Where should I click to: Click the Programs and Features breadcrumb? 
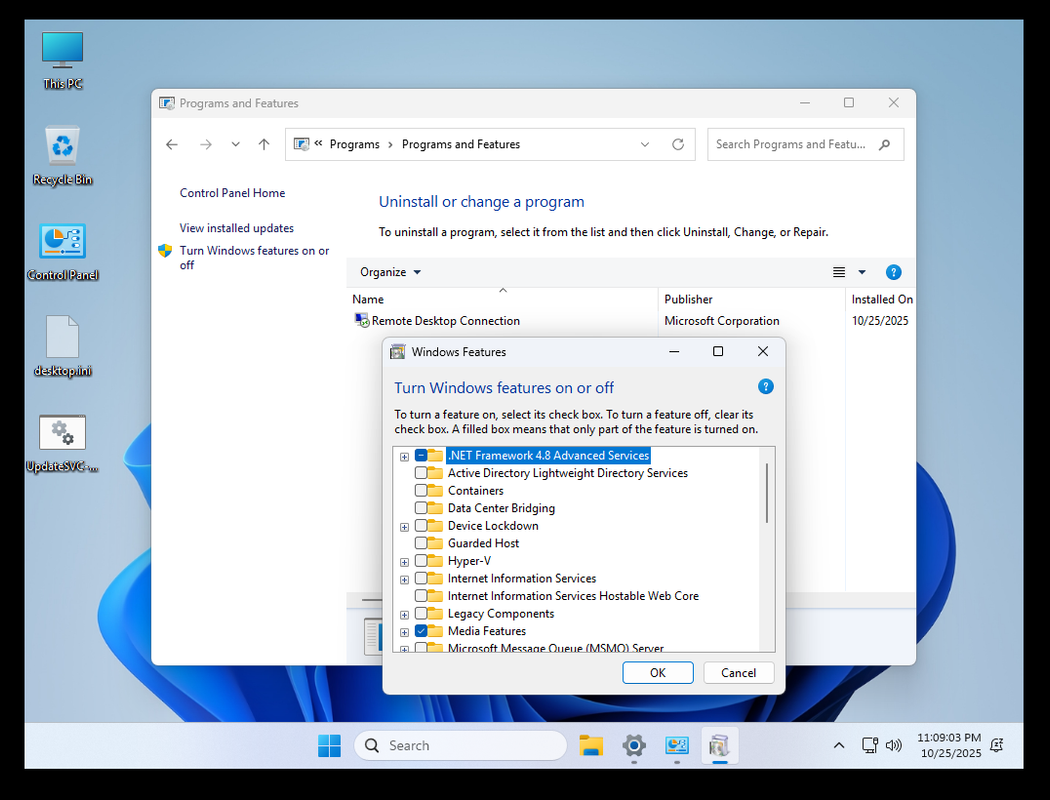pos(461,144)
